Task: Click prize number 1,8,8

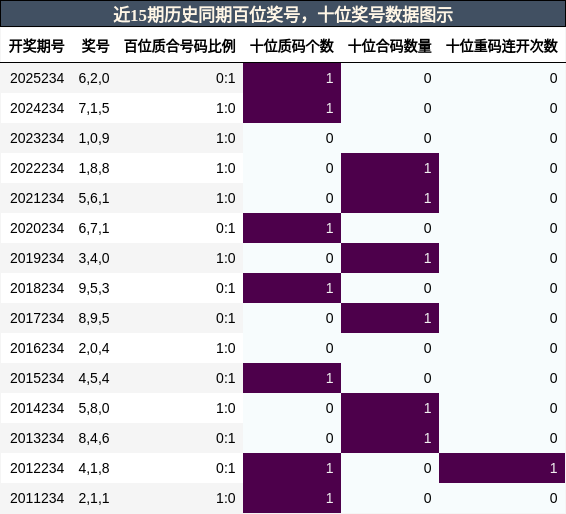Action: pyautogui.click(x=94, y=168)
